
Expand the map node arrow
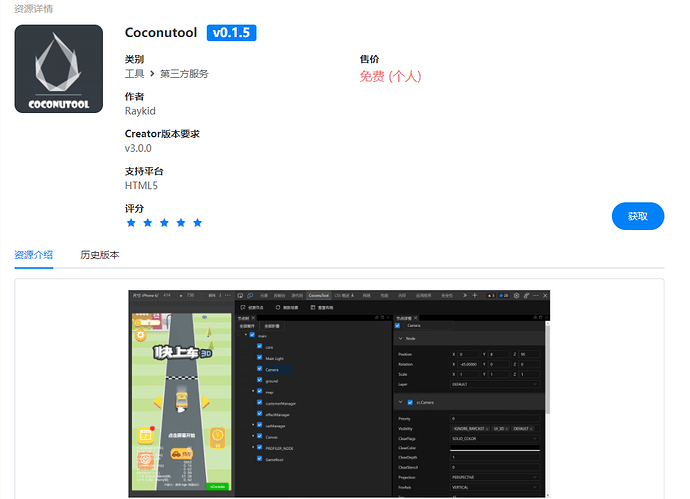click(x=253, y=391)
